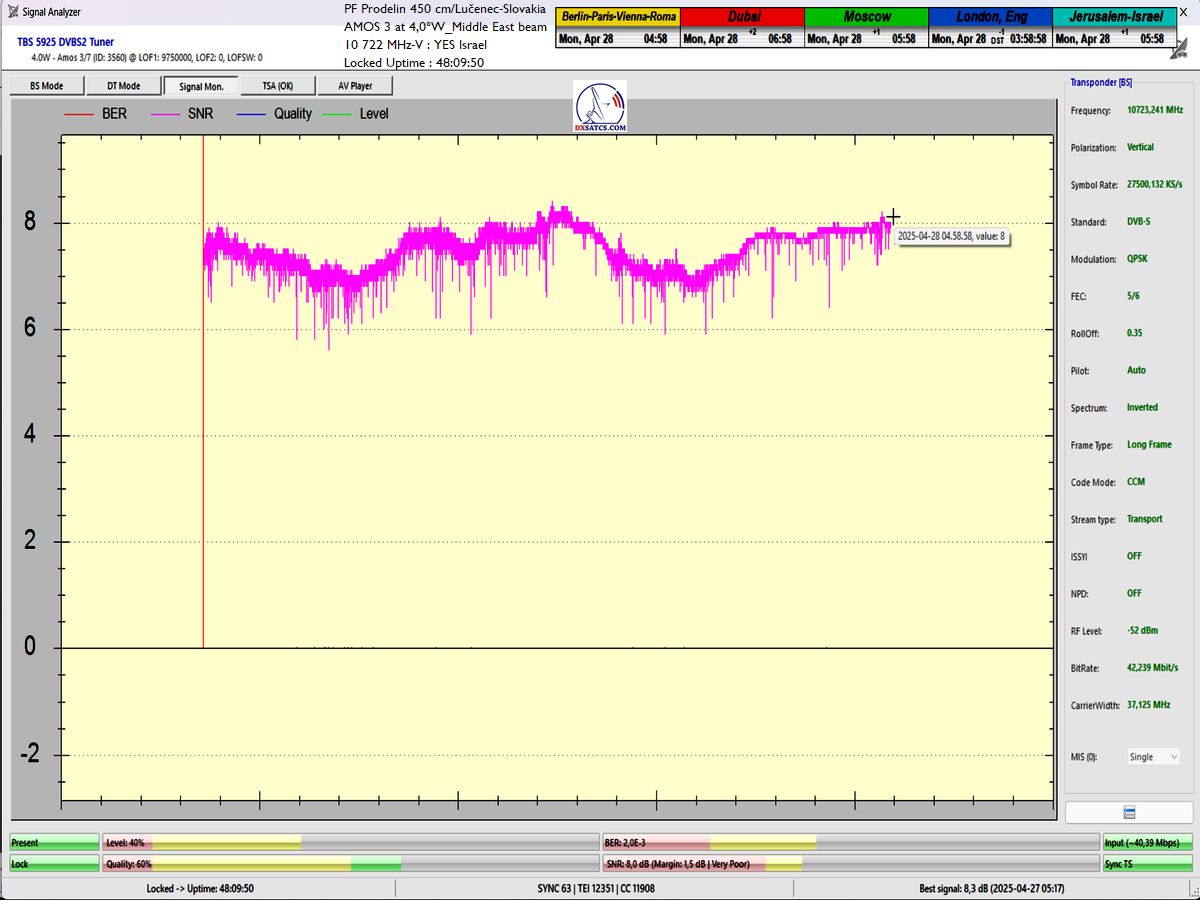This screenshot has width=1200, height=900.
Task: Switch to the BS Mode tab
Action: 46,86
